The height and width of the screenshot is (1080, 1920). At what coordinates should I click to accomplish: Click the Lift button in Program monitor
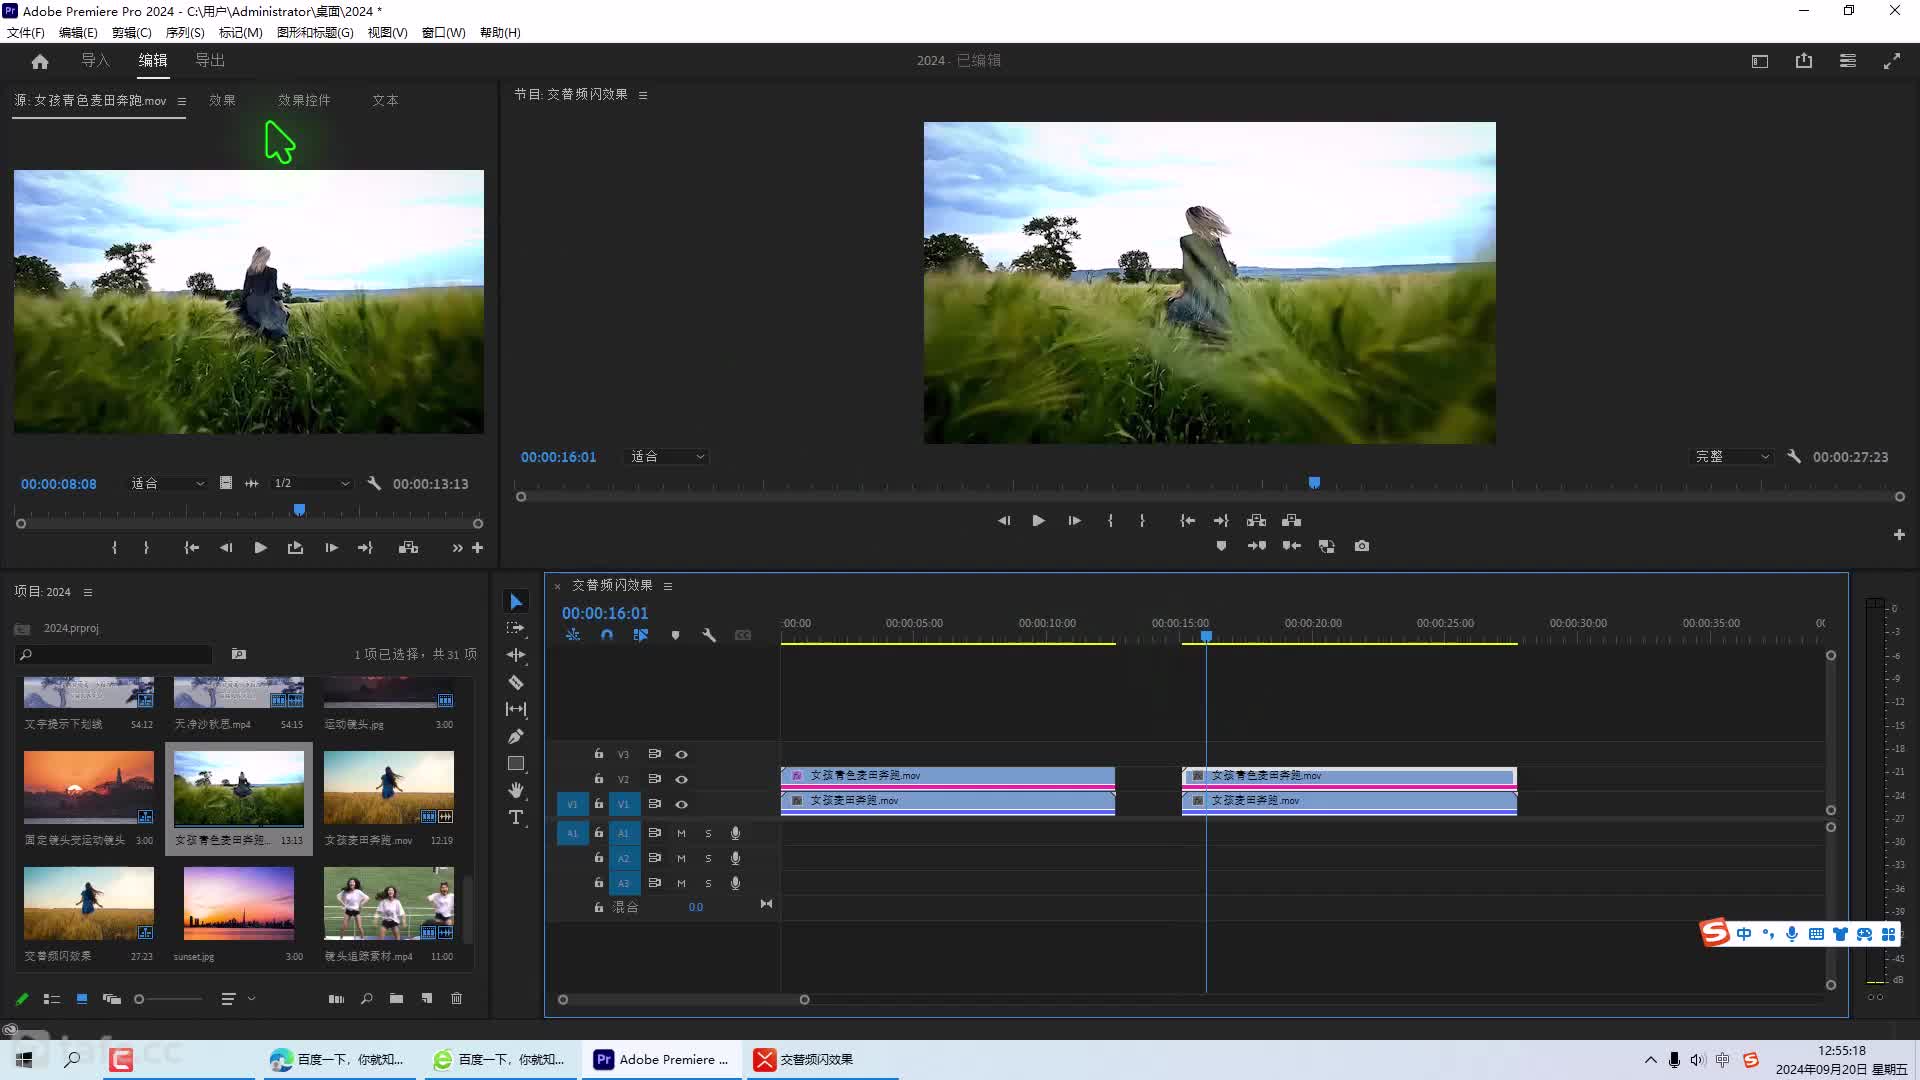[x=1257, y=520]
